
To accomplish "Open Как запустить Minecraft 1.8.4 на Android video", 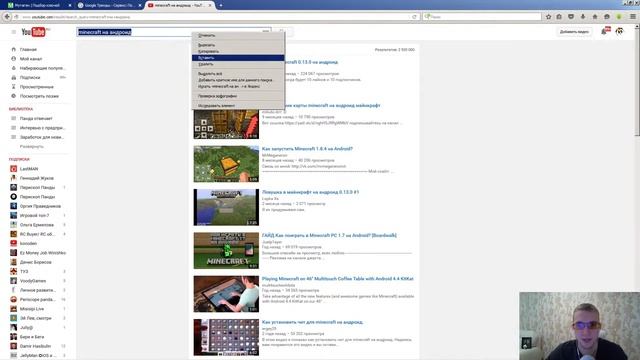I will pyautogui.click(x=307, y=149).
